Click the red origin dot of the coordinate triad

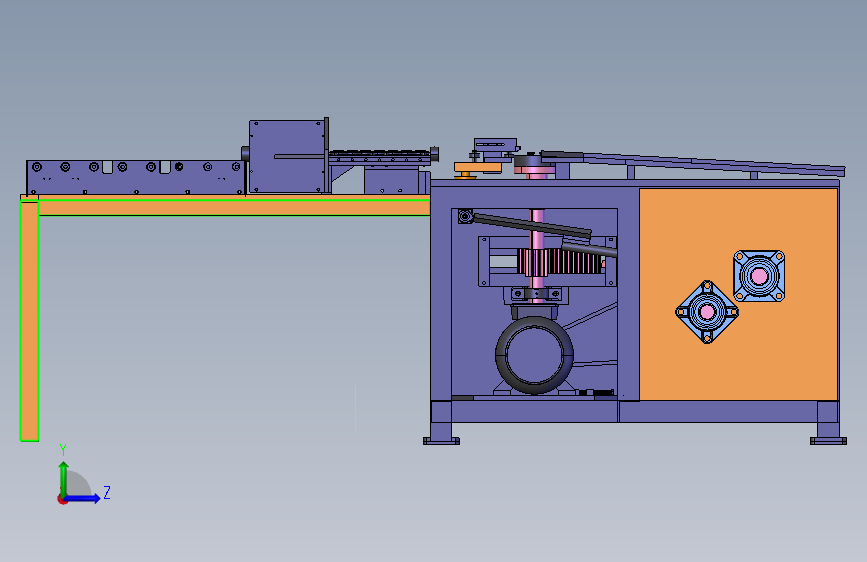click(62, 499)
